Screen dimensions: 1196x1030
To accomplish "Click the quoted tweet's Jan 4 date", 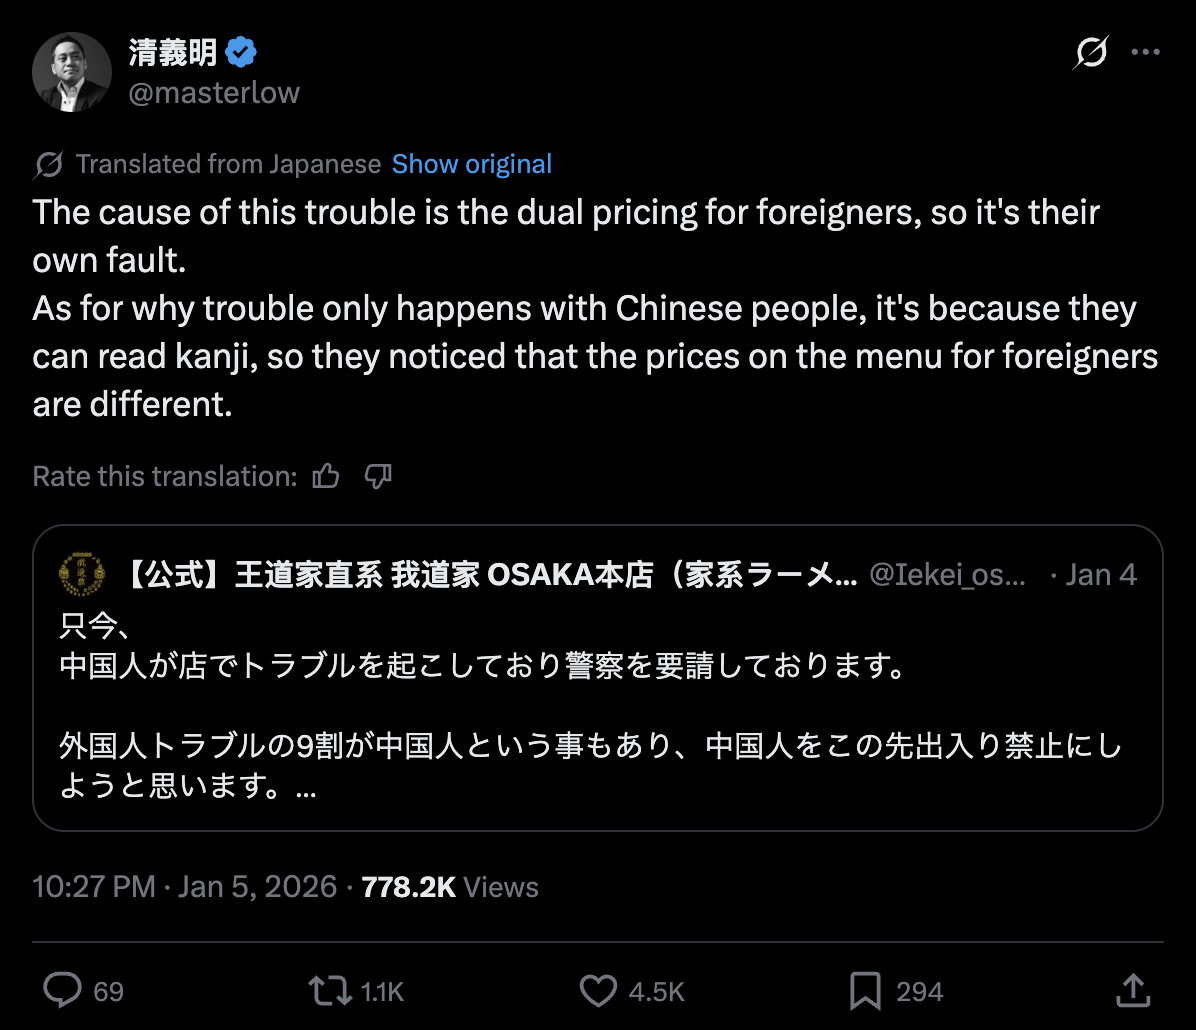I will coord(1101,574).
